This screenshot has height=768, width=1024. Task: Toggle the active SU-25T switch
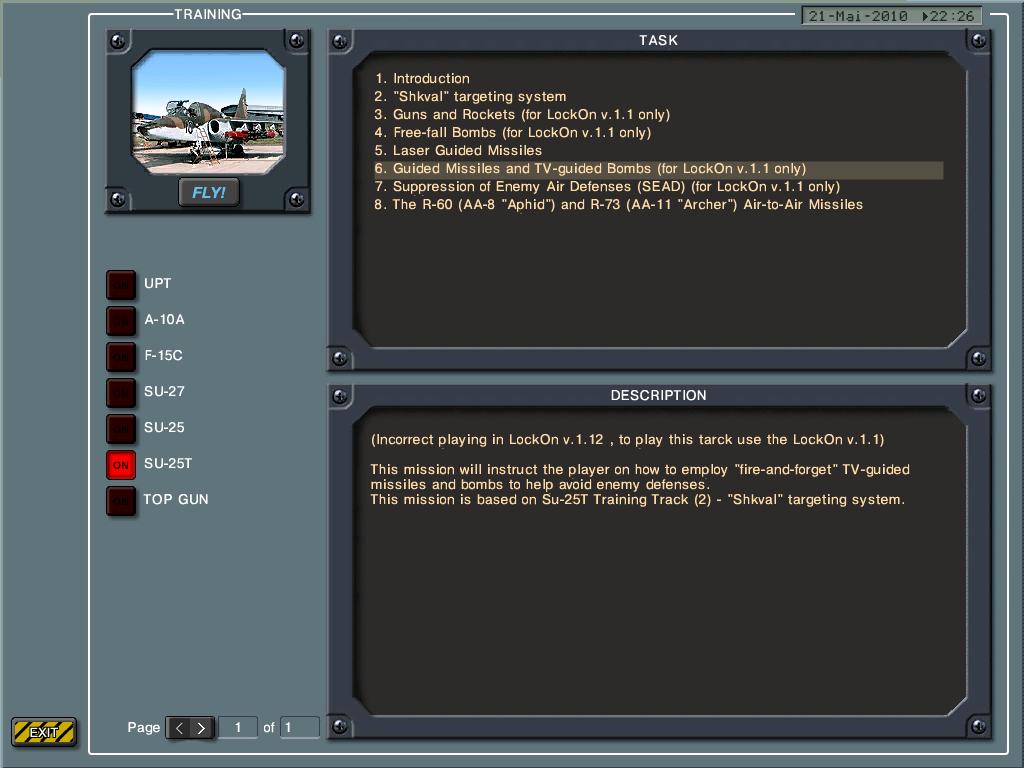point(121,464)
